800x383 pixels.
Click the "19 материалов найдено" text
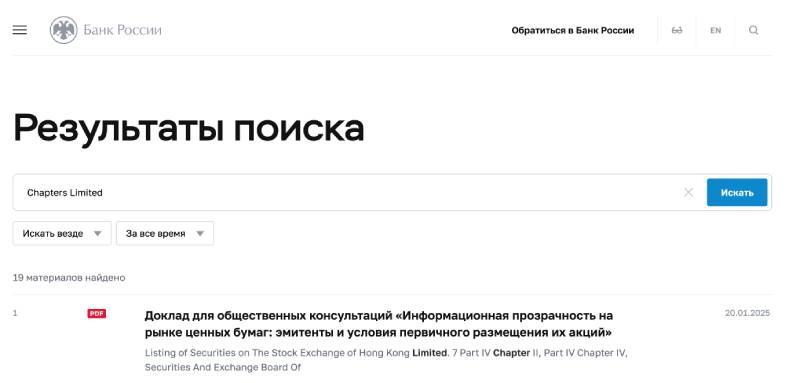pyautogui.click(x=69, y=278)
